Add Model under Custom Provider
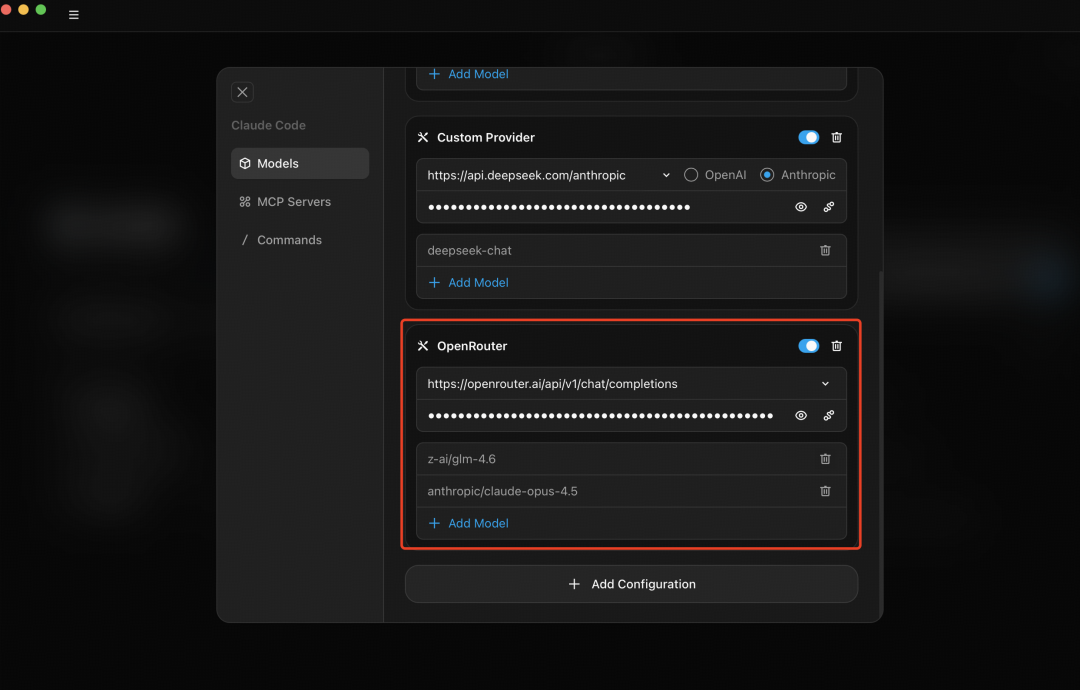This screenshot has height=690, width=1080. click(x=468, y=282)
